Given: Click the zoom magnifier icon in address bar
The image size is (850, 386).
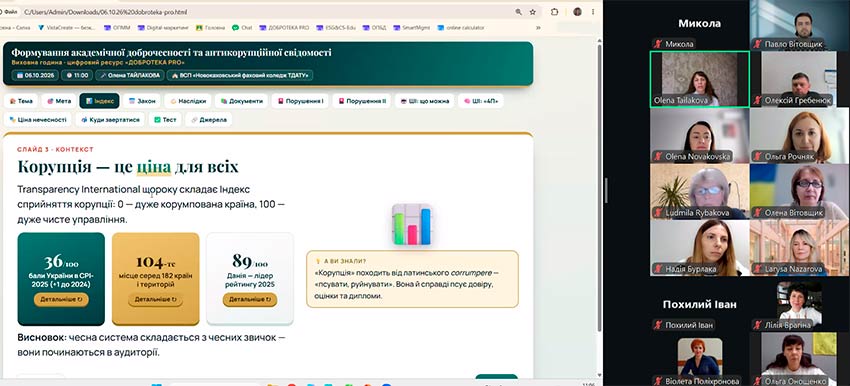Looking at the screenshot, I should coord(519,12).
